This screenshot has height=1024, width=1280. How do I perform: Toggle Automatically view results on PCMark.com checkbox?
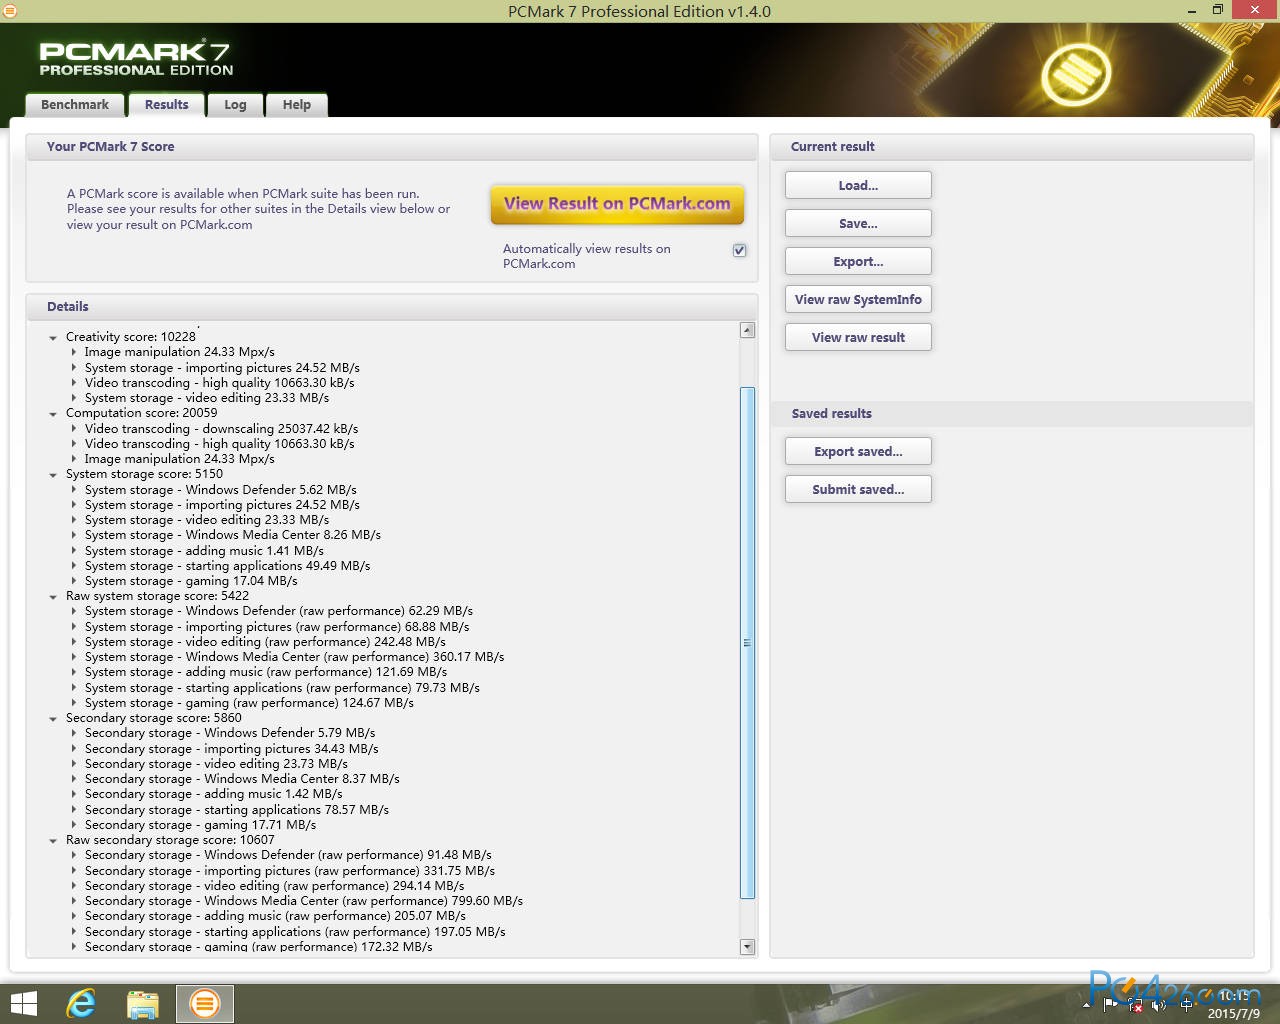[x=739, y=250]
